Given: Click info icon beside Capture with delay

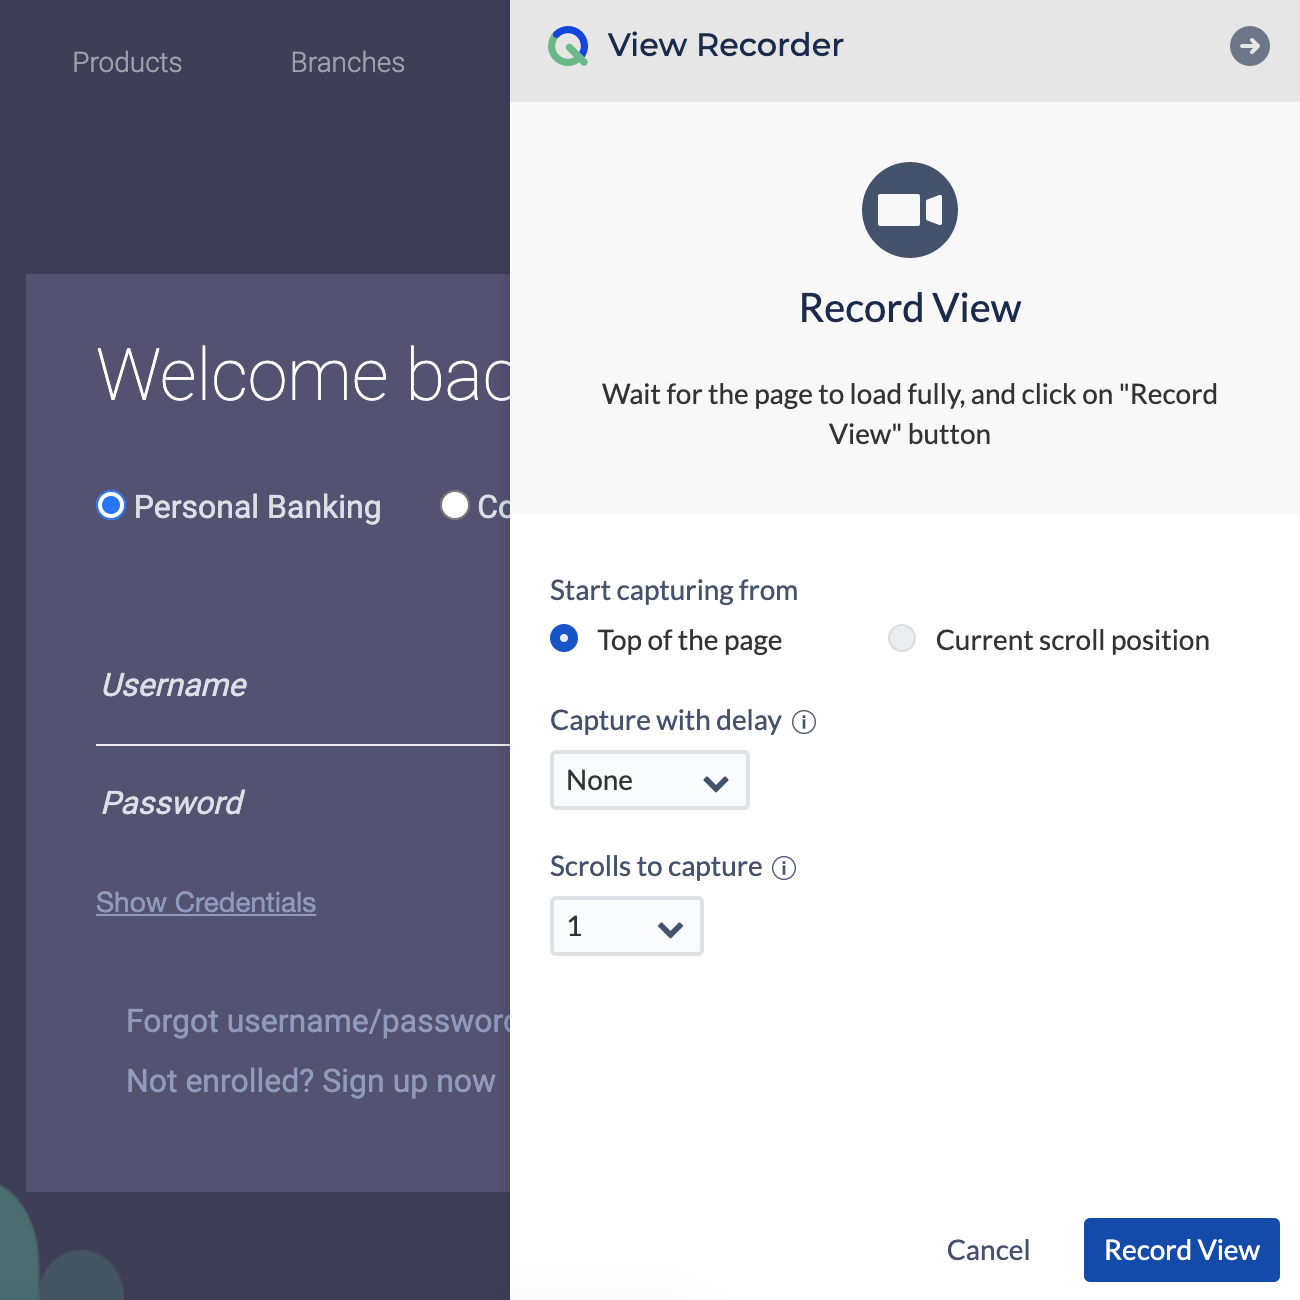Looking at the screenshot, I should (x=804, y=722).
